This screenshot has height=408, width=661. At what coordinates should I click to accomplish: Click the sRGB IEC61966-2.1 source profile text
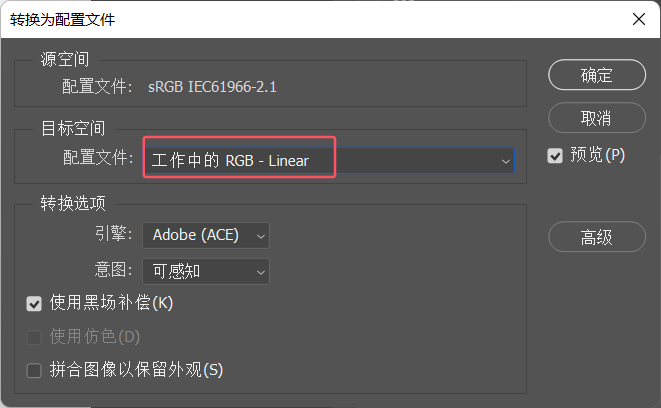(x=210, y=87)
